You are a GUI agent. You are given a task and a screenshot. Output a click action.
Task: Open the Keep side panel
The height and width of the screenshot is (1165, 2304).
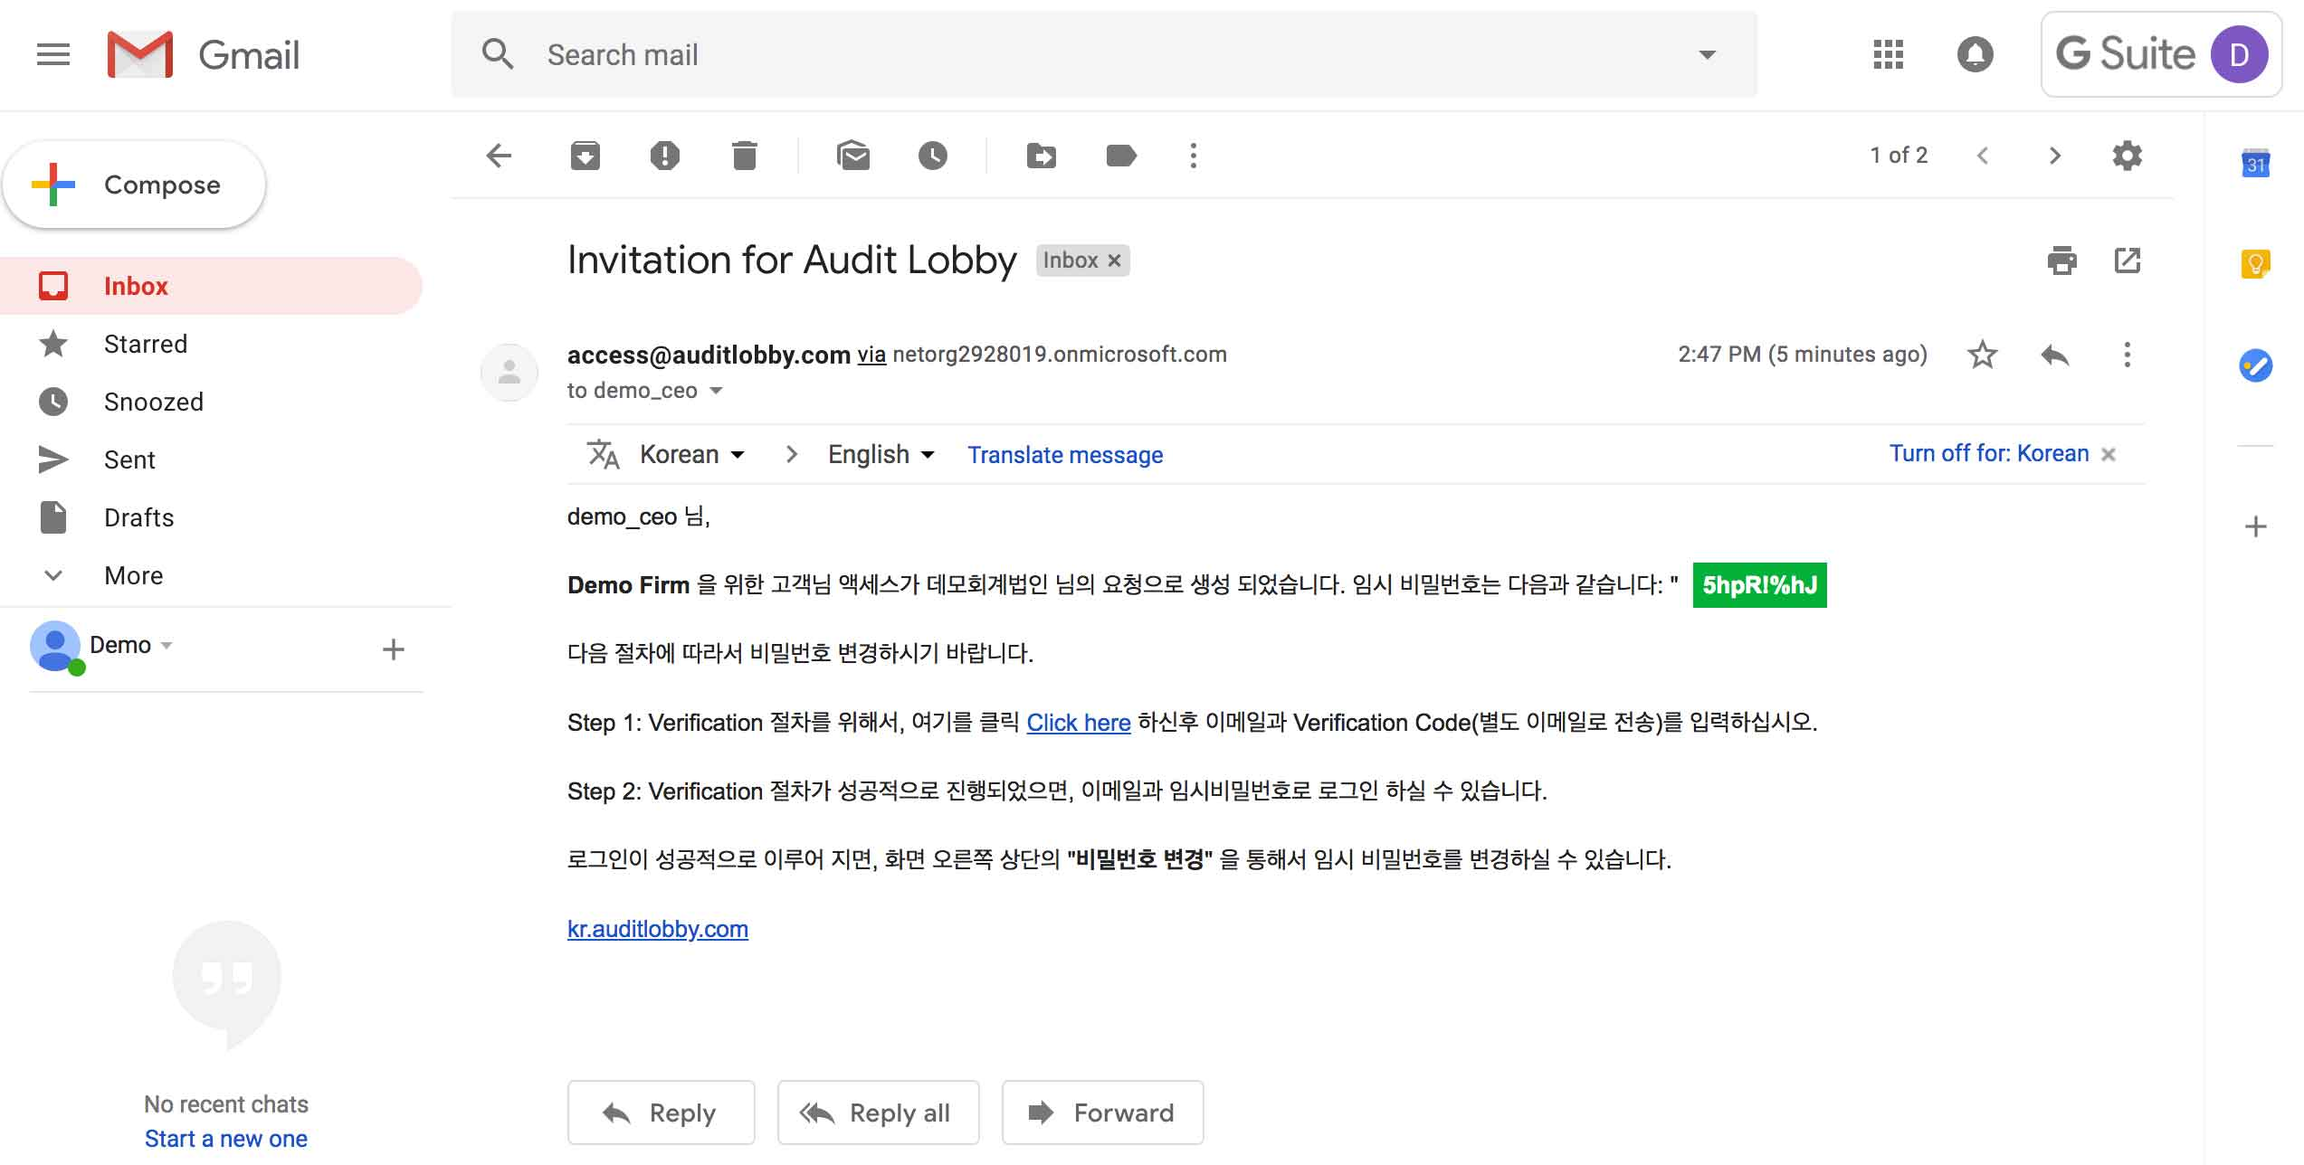[x=2256, y=264]
